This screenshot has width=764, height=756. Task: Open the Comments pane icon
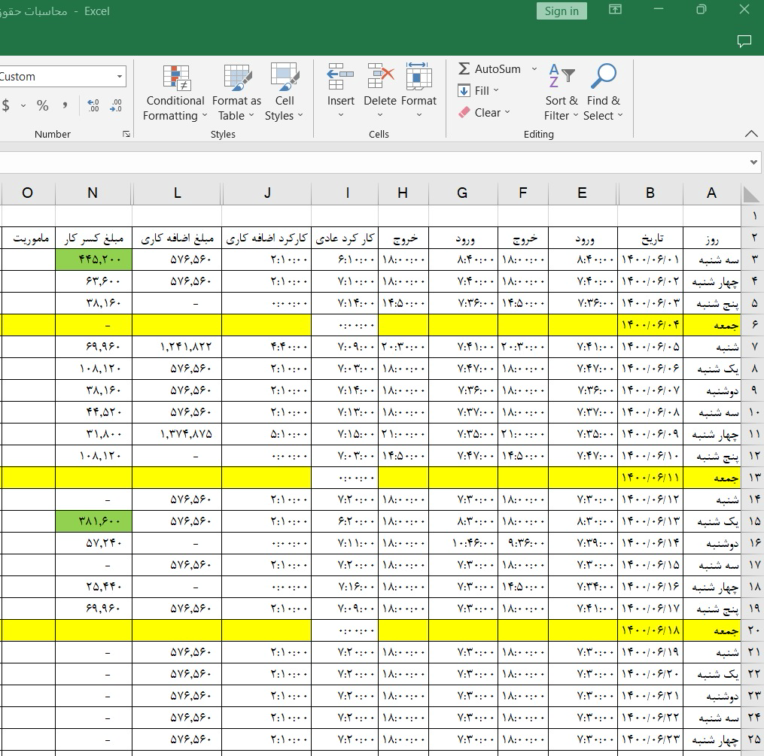[744, 41]
